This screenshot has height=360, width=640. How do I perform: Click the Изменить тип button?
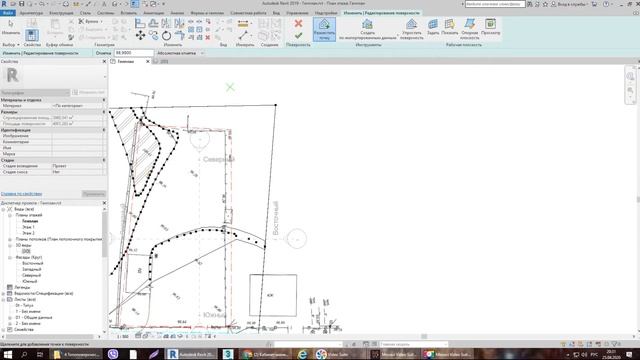89,93
